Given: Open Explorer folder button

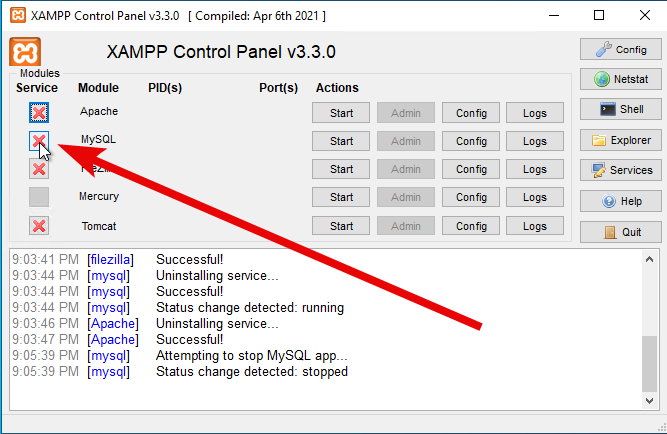Looking at the screenshot, I should click(621, 140).
